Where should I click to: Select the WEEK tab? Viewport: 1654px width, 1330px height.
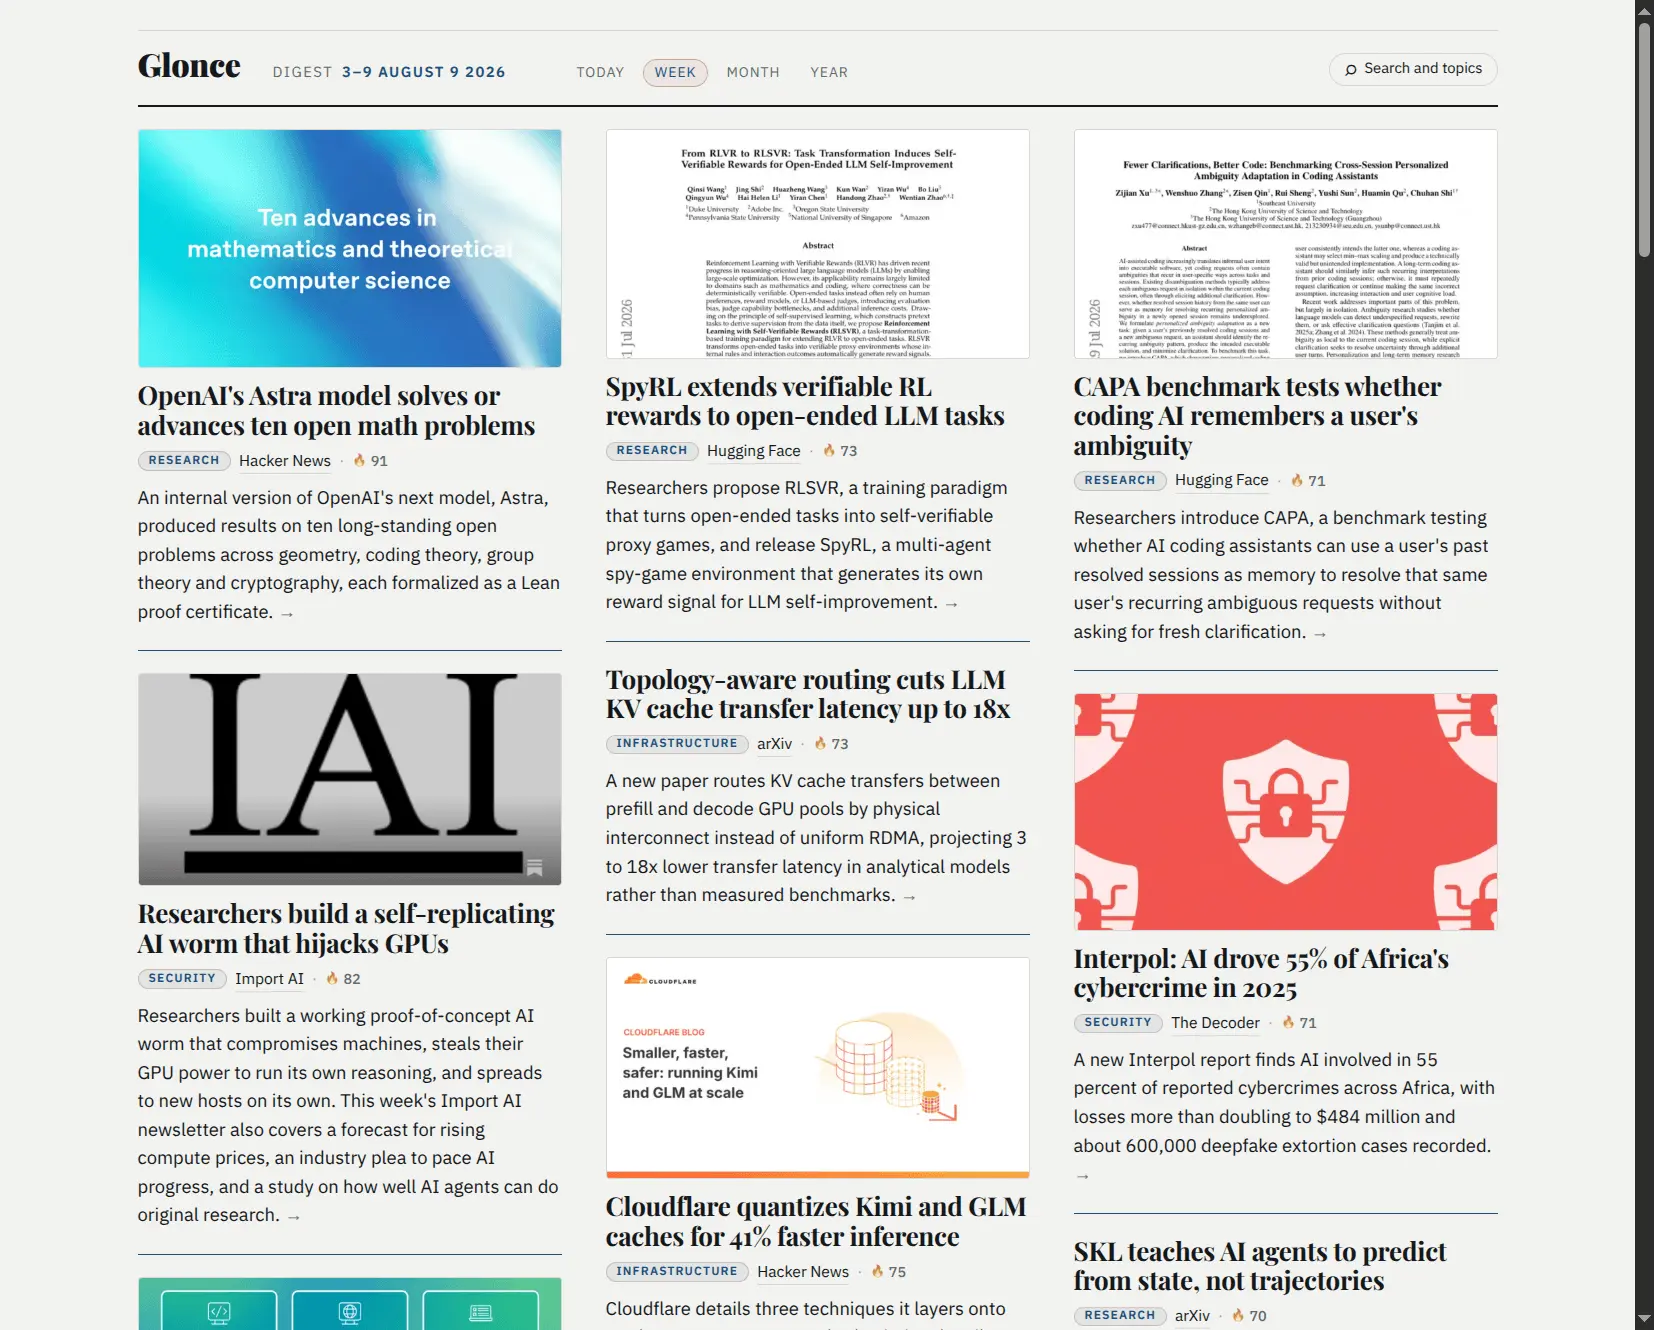[x=675, y=72]
